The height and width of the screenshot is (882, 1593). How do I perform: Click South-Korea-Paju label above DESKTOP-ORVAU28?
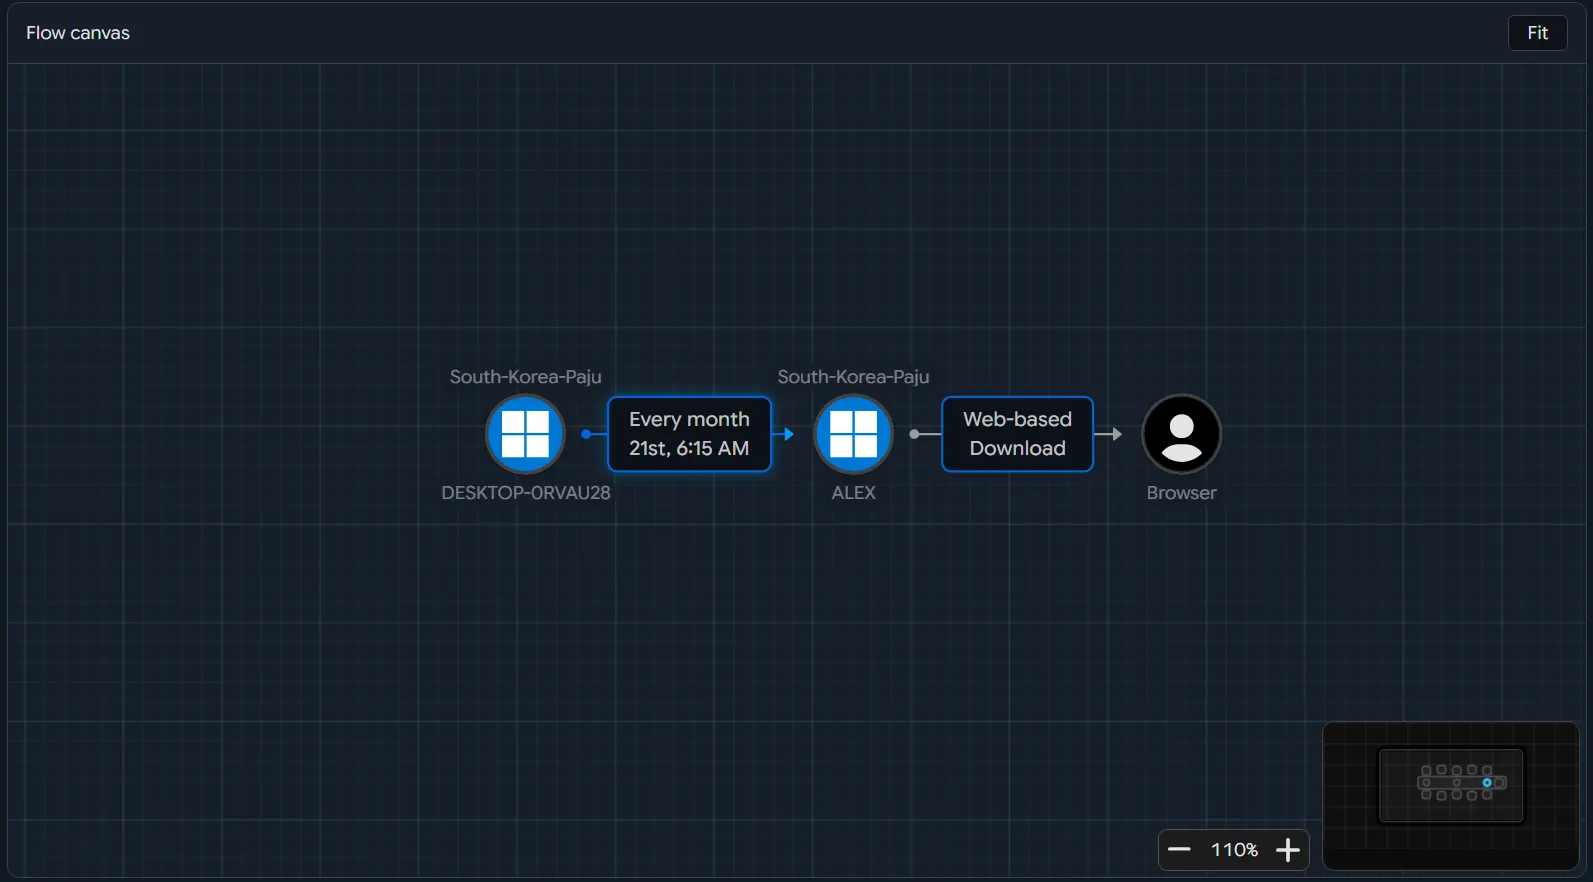(525, 377)
